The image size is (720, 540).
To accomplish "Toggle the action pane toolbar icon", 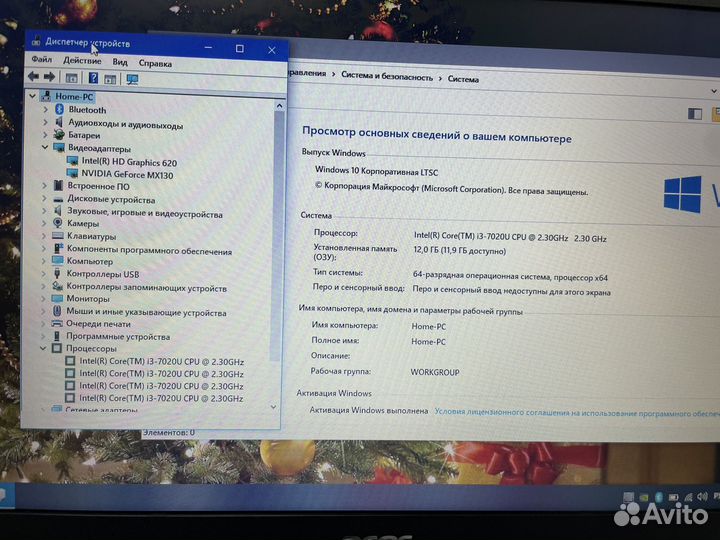I will pyautogui.click(x=110, y=79).
